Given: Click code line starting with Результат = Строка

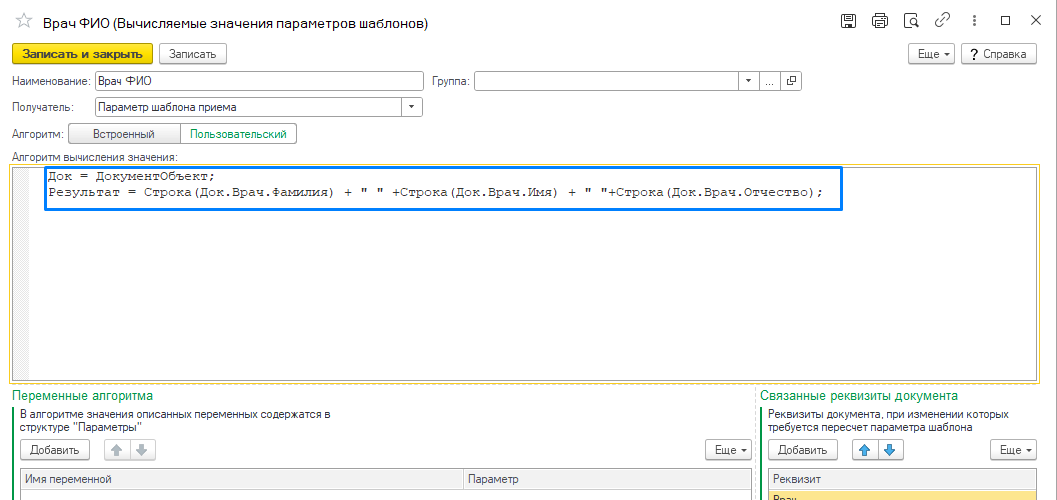Looking at the screenshot, I should (435, 192).
